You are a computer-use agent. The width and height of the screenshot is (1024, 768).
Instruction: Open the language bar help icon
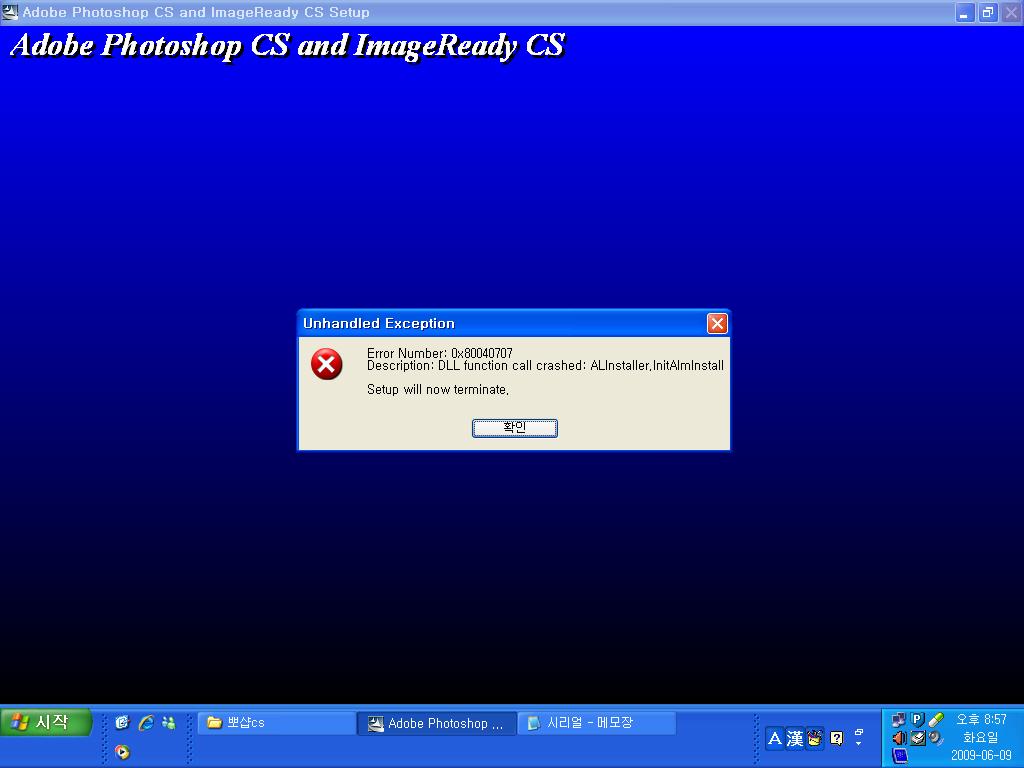point(837,739)
